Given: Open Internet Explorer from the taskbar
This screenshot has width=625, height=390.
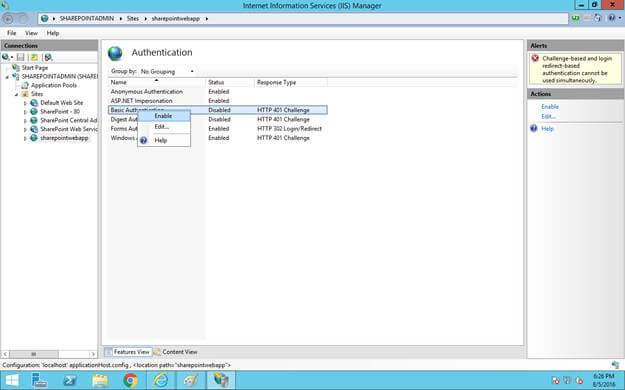Looking at the screenshot, I should [x=160, y=380].
